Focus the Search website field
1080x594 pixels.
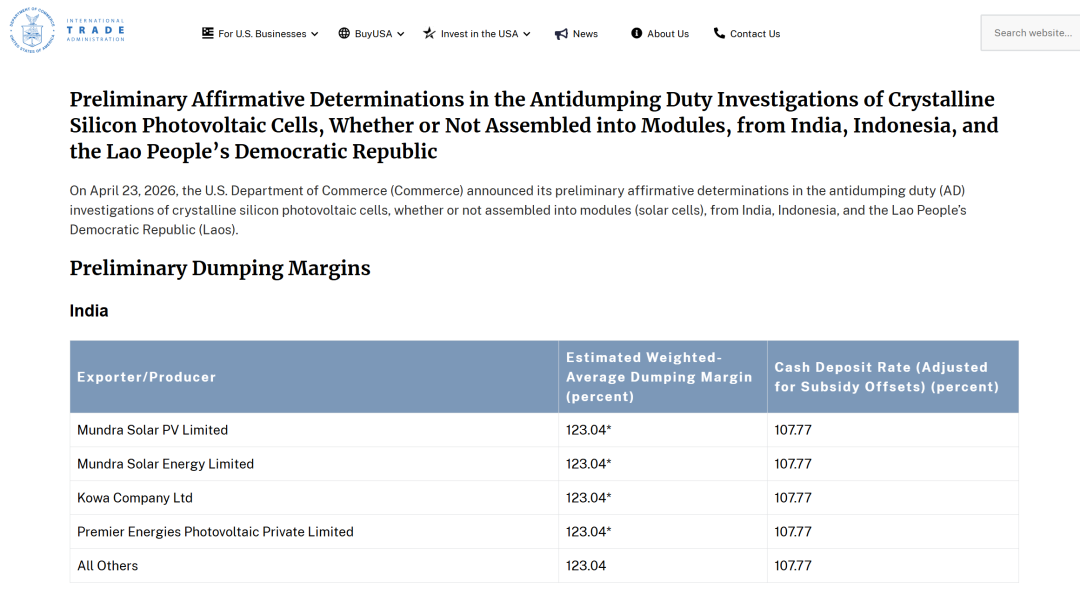click(1030, 33)
